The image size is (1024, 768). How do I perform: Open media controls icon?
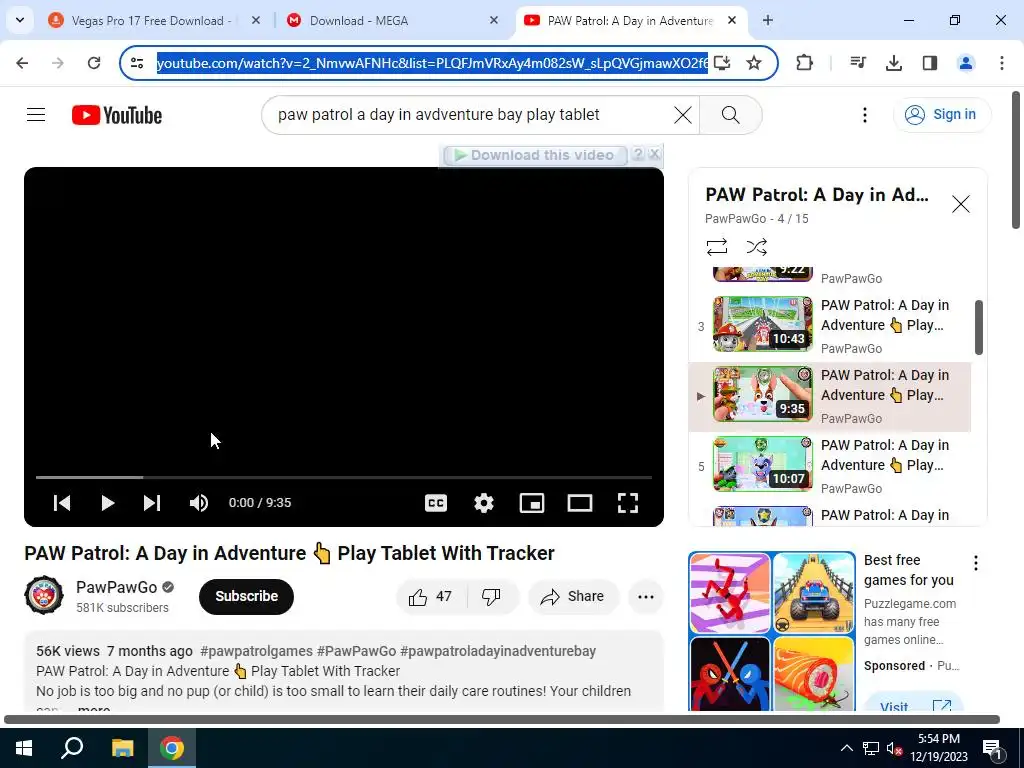[x=858, y=63]
